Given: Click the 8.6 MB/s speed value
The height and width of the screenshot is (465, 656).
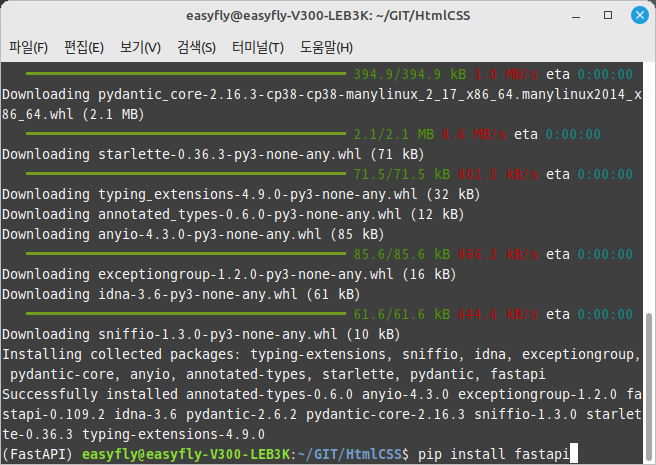Looking at the screenshot, I should pos(474,134).
